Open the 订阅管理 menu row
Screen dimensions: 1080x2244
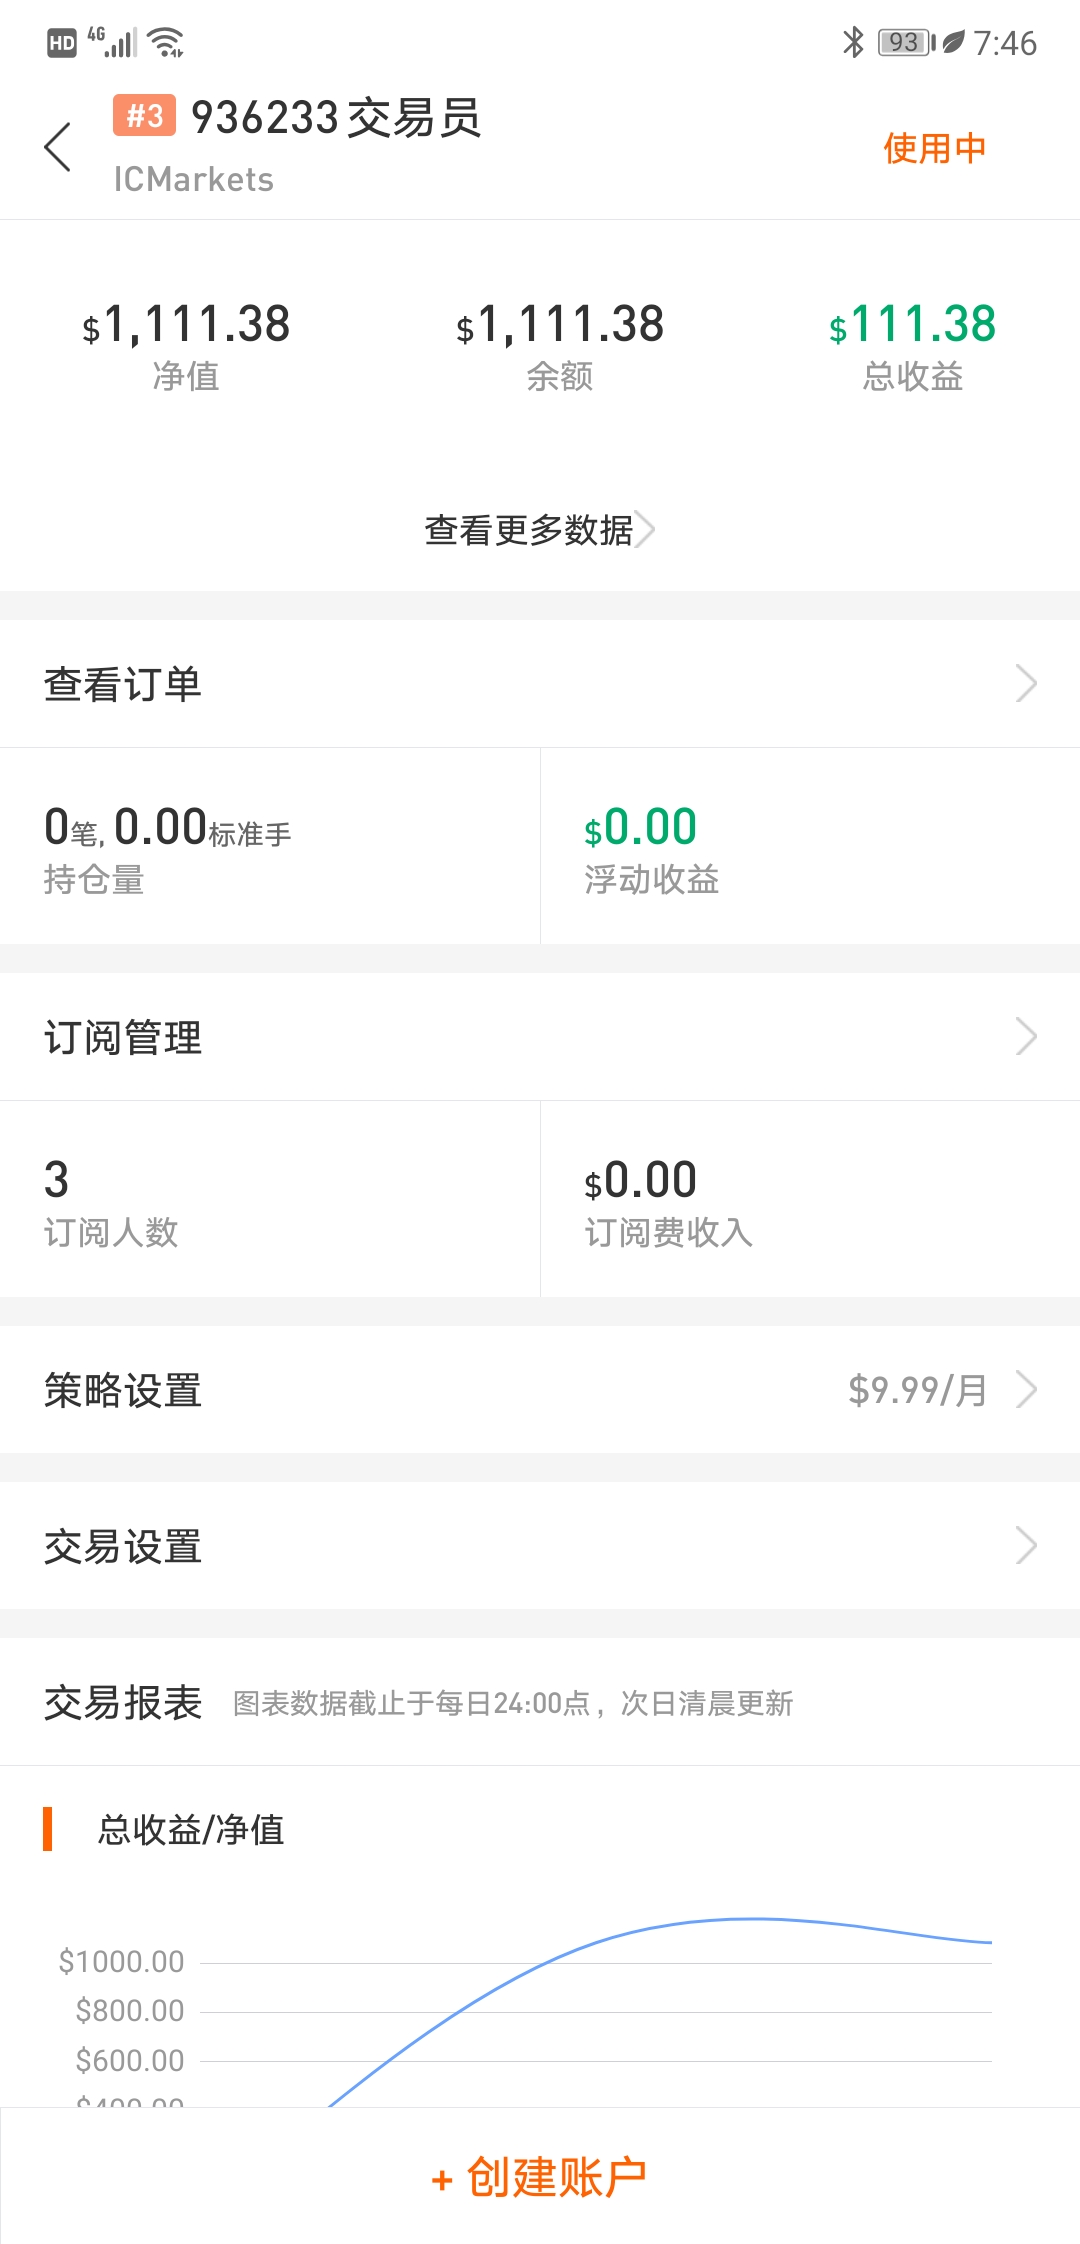540,1037
